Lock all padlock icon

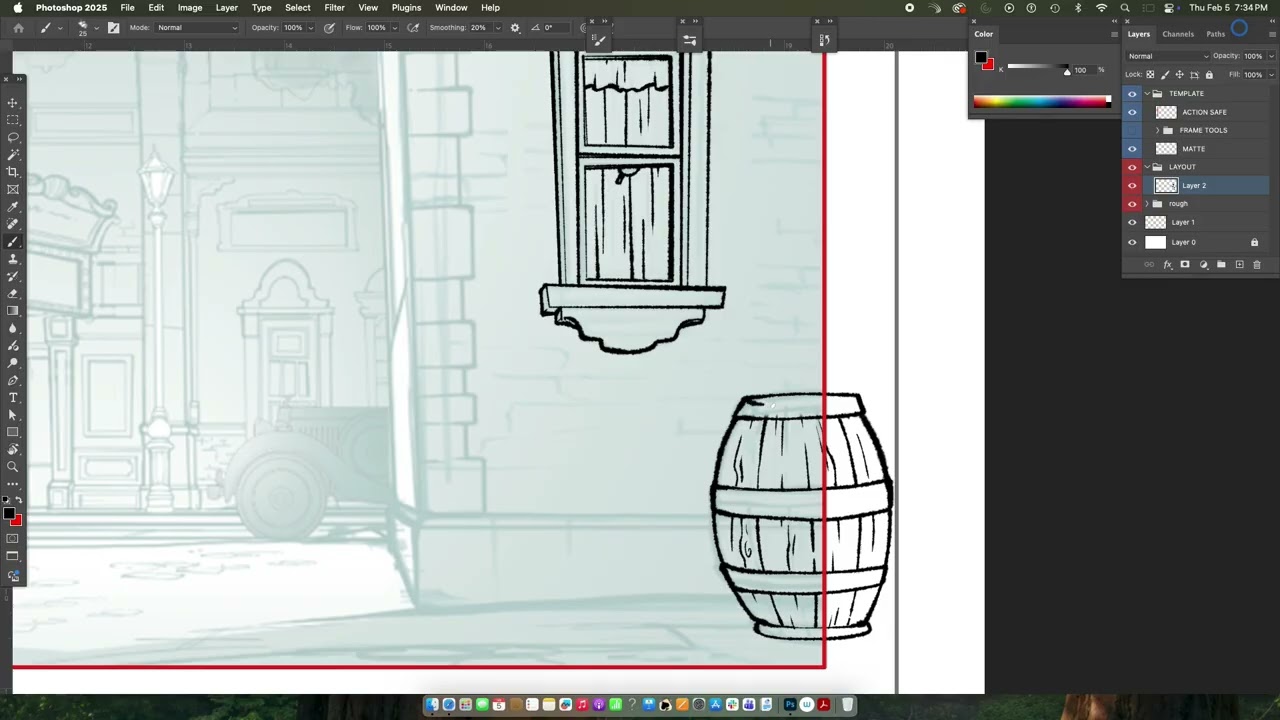pos(1209,75)
